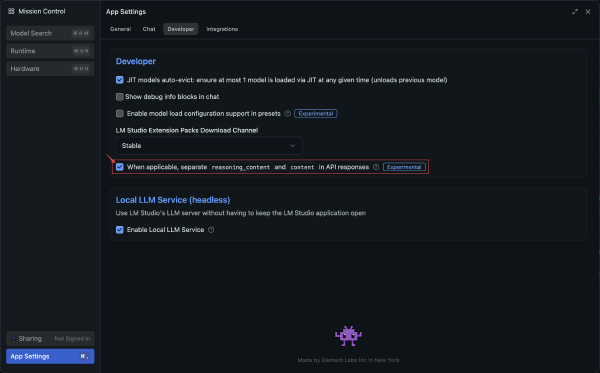Open the Stable download channel dropdown
The image size is (600, 373).
(x=209, y=146)
